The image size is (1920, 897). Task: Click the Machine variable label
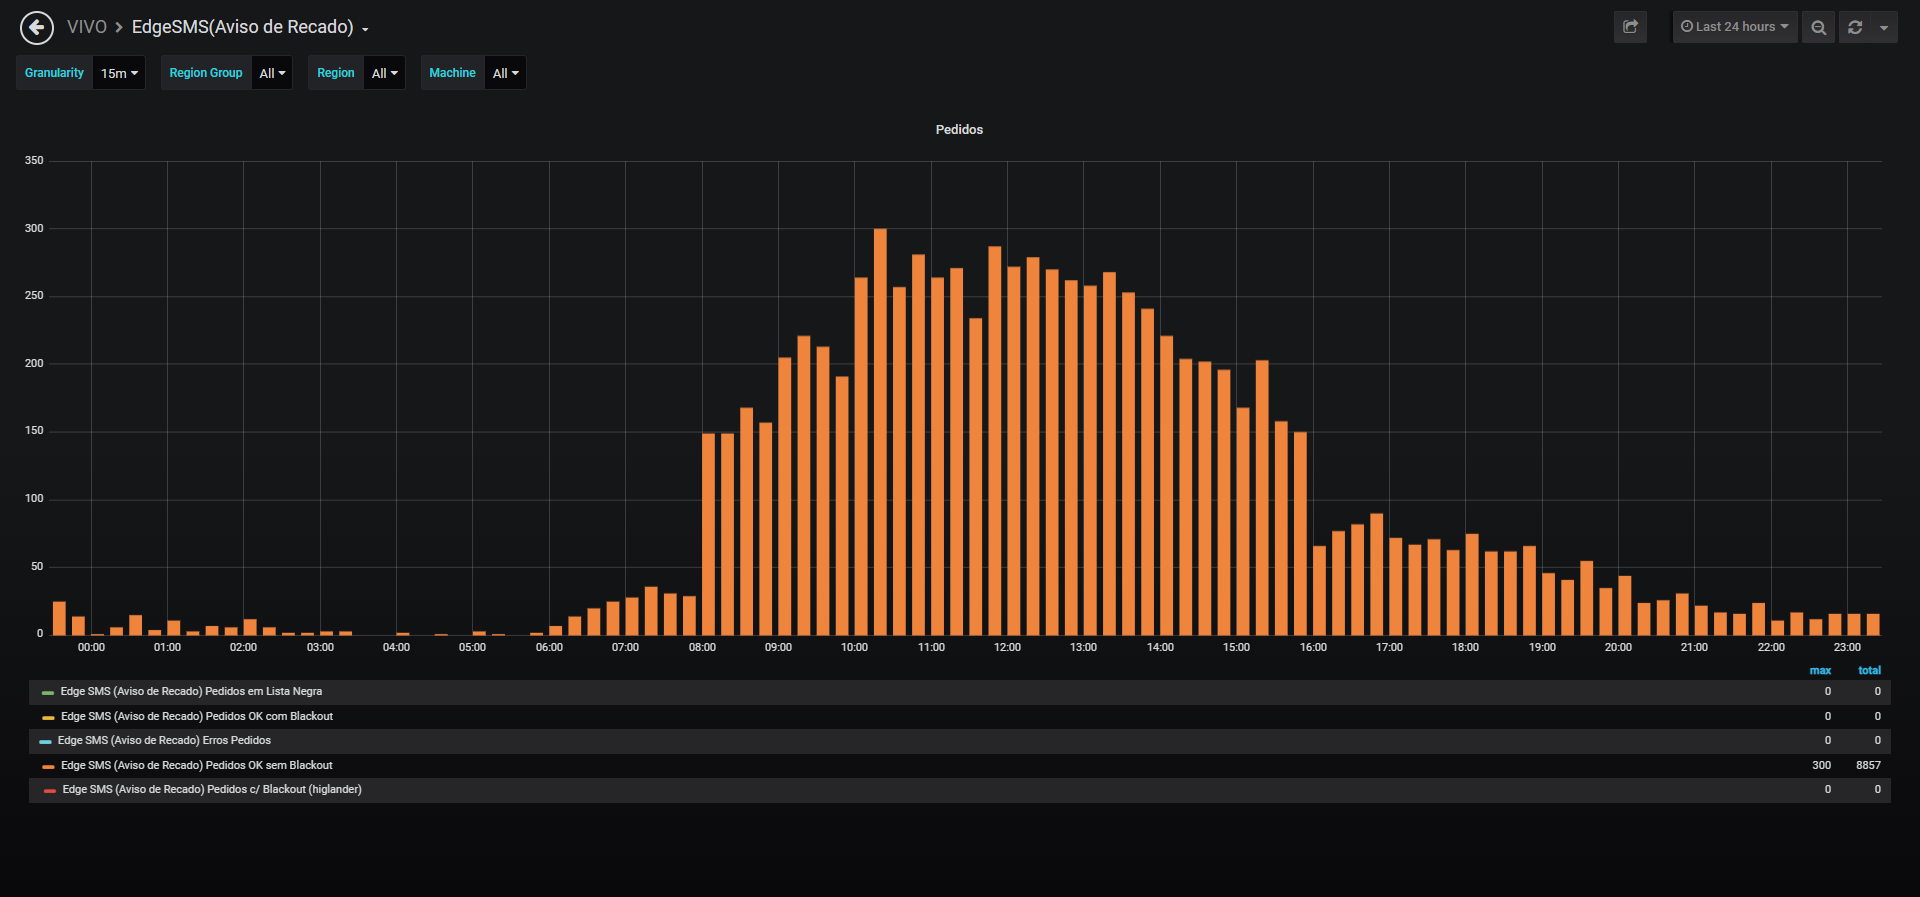coord(452,73)
